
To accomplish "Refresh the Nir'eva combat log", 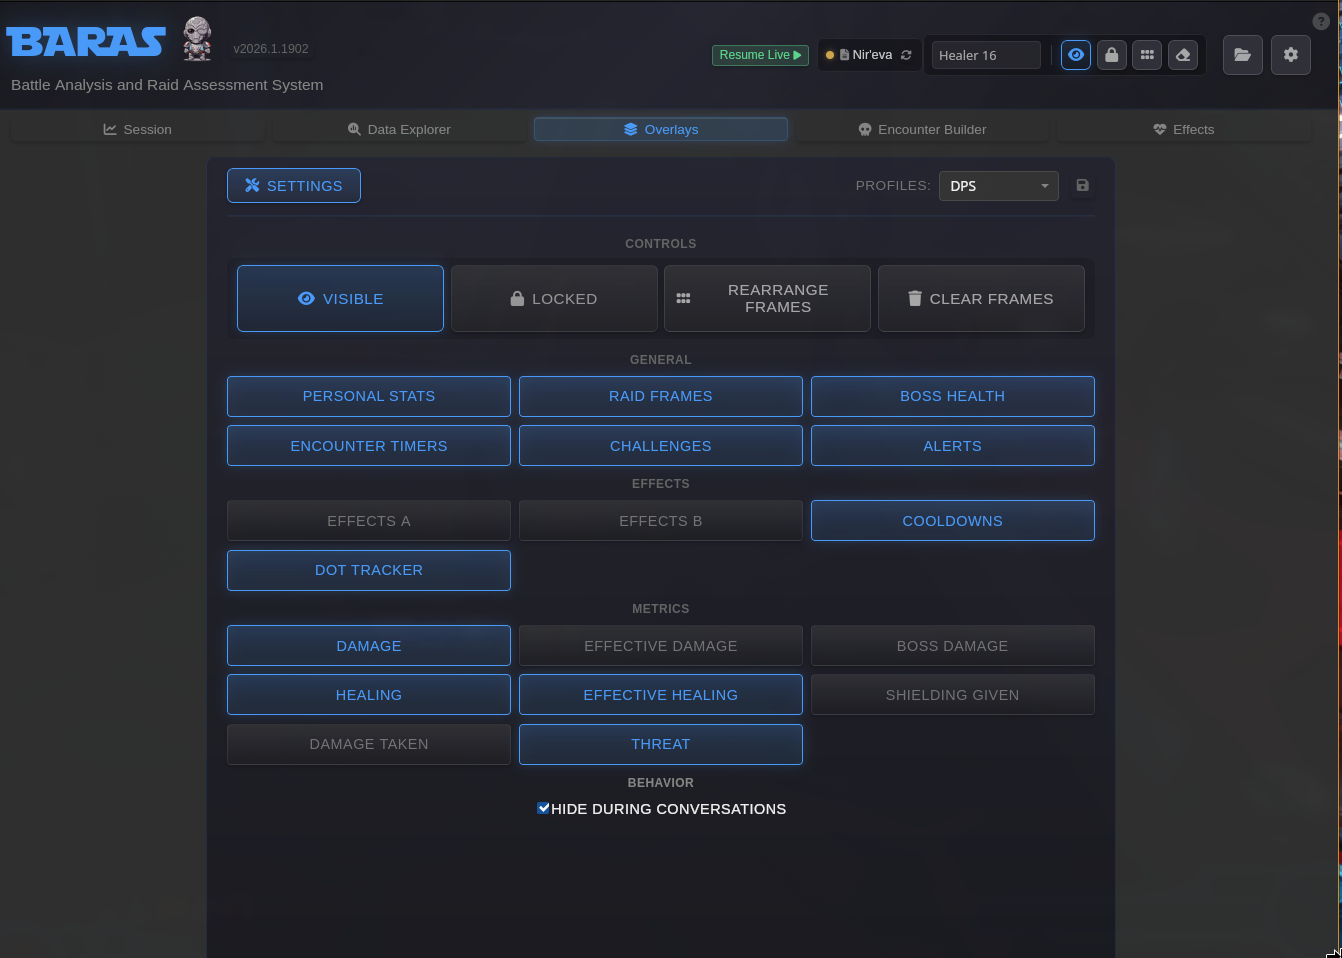I will (908, 55).
